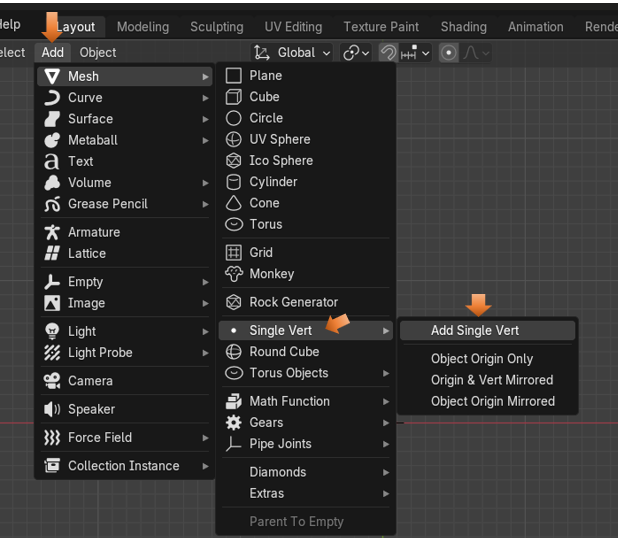The width and height of the screenshot is (618, 539).
Task: Open the proportional editing falloff selector
Action: coord(476,53)
